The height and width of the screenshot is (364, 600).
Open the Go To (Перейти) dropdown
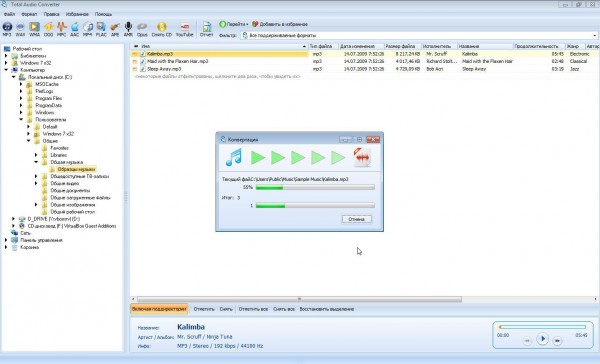tap(234, 24)
